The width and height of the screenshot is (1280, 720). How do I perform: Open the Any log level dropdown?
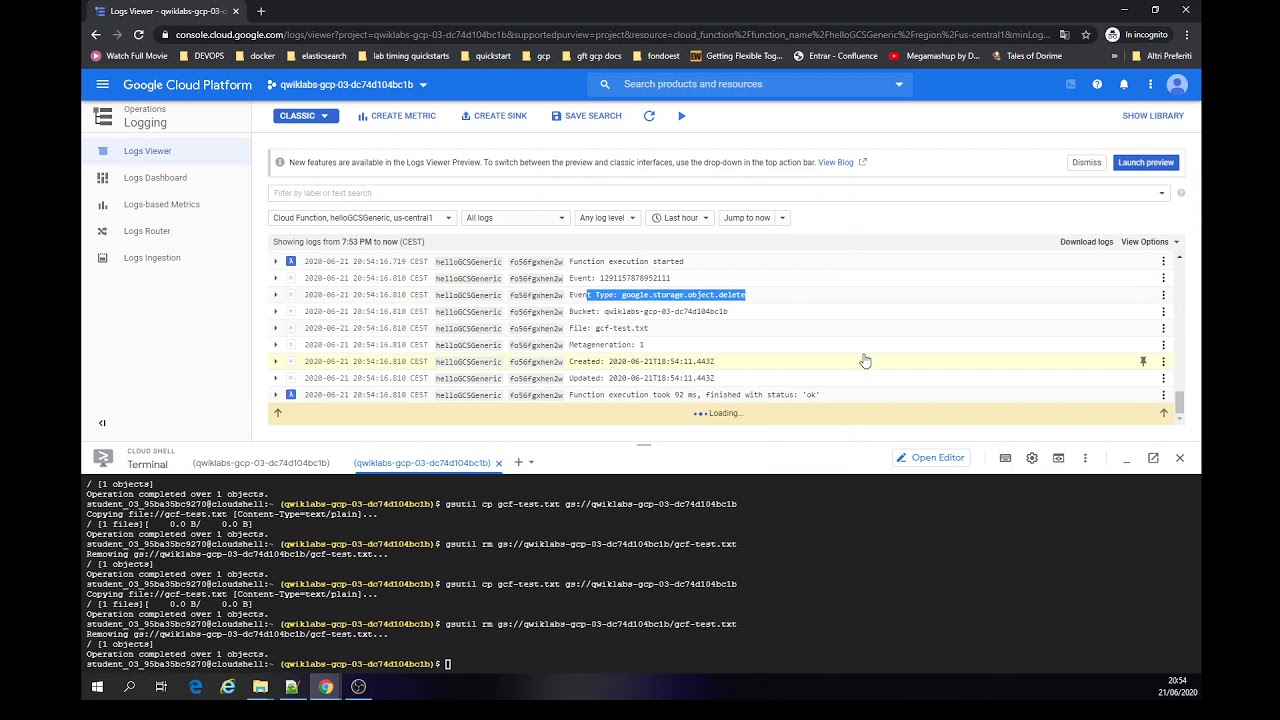coord(607,218)
